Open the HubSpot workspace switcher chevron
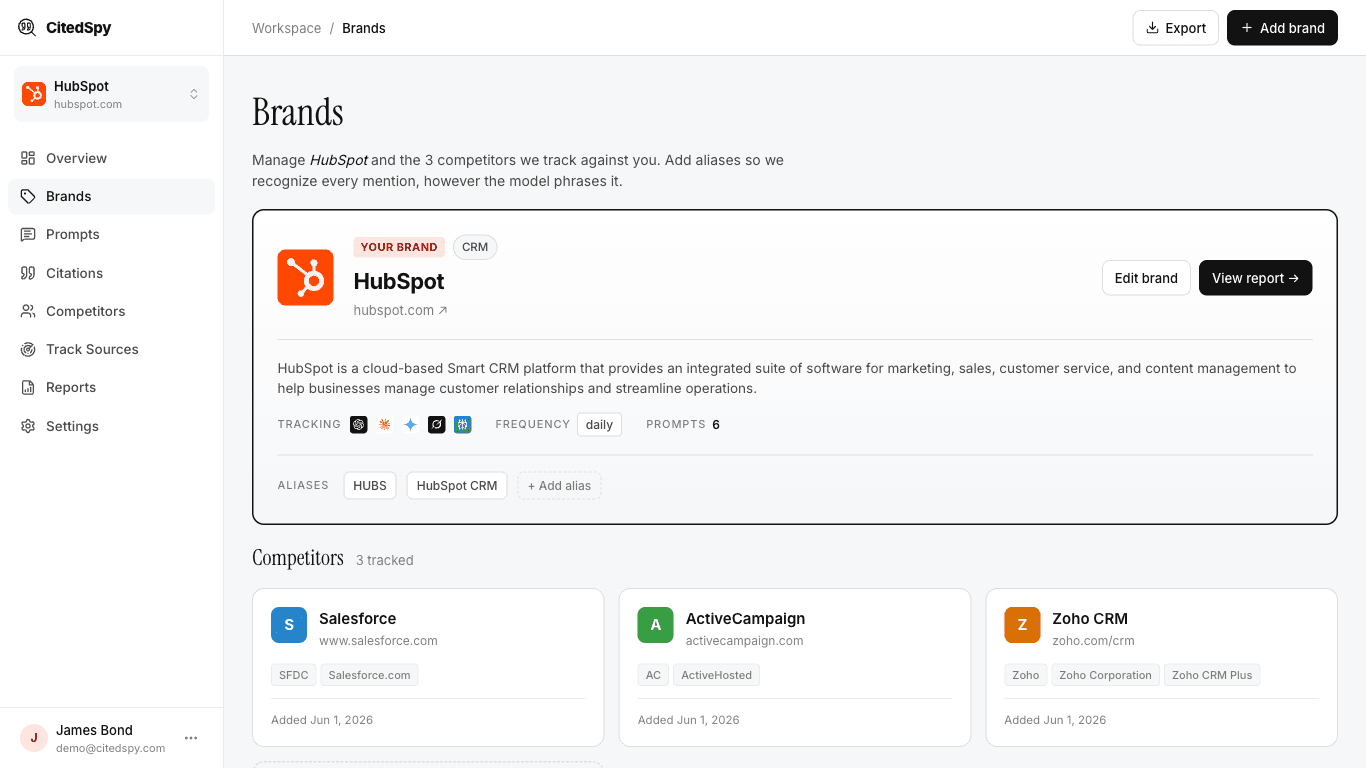This screenshot has width=1366, height=768. coord(194,94)
